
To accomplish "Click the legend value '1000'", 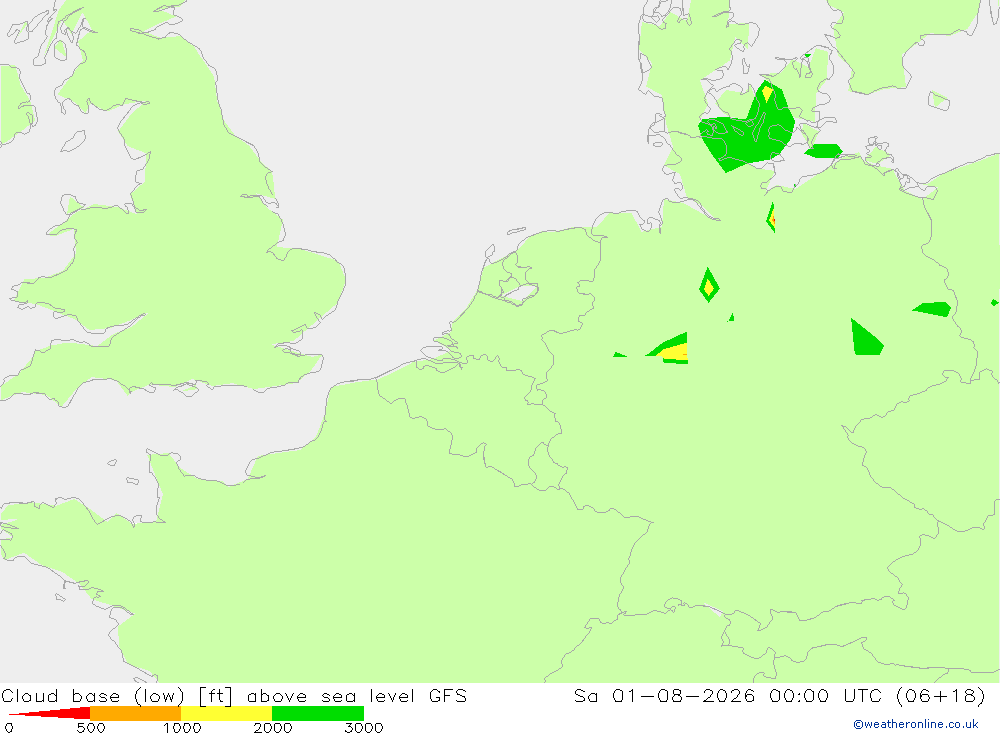I will click(182, 727).
